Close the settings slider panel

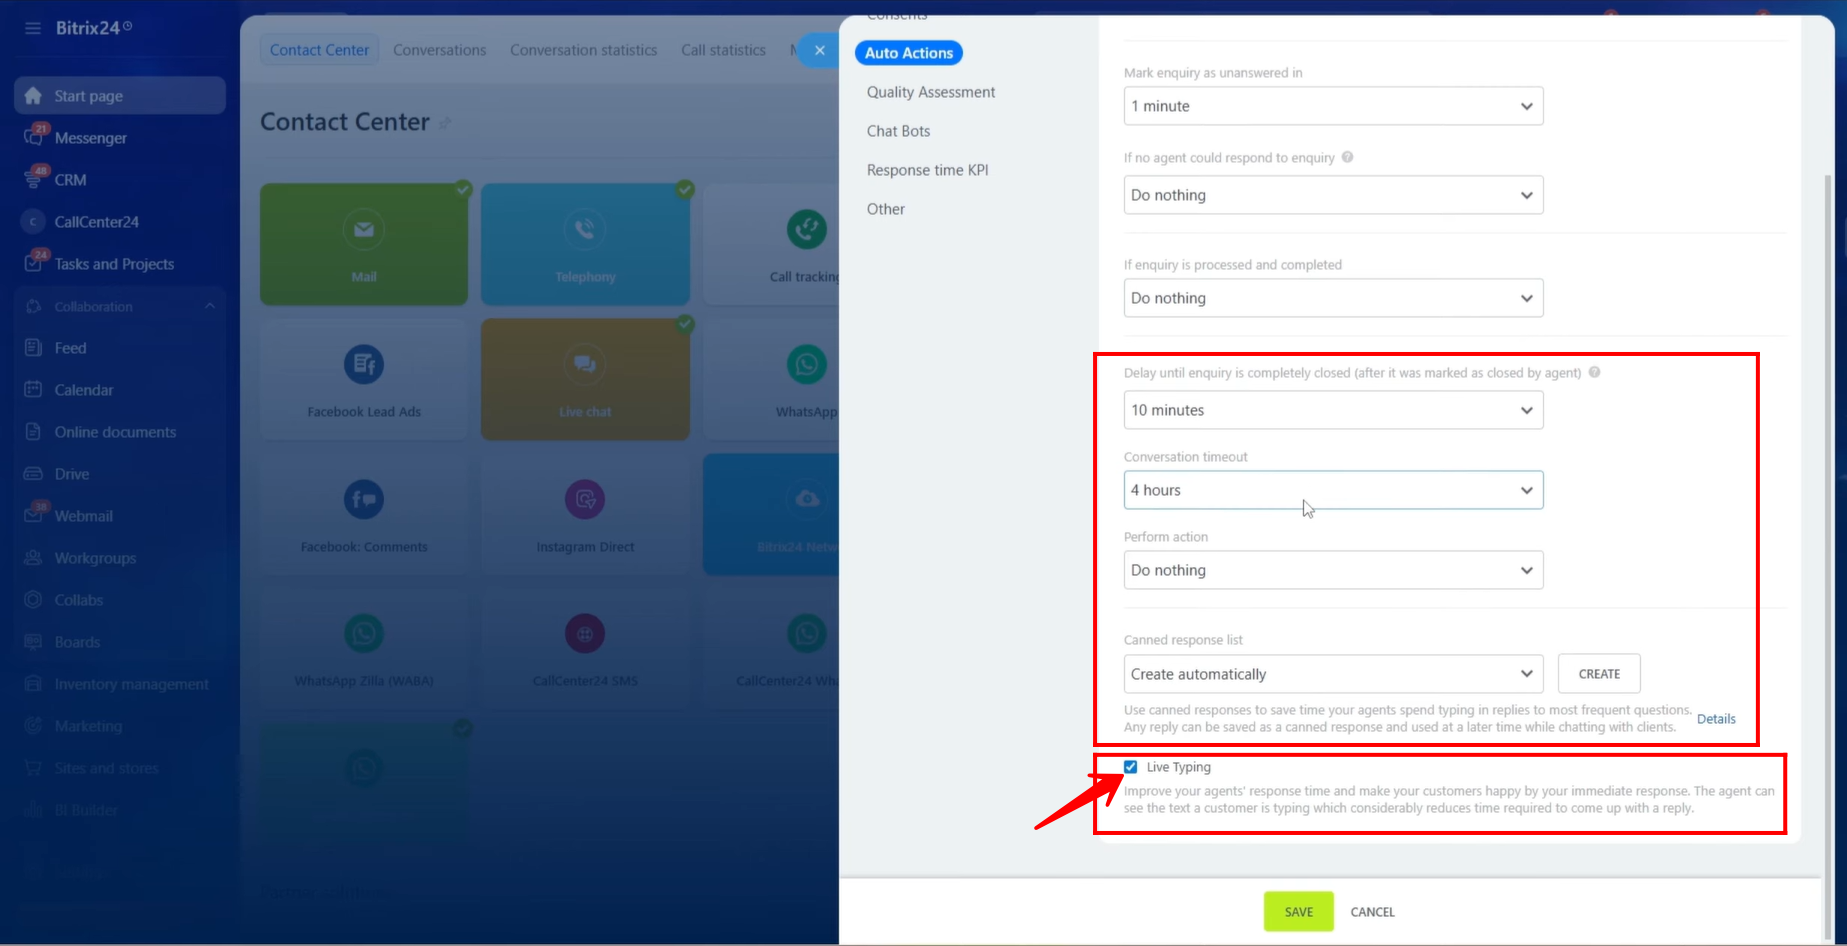pyautogui.click(x=820, y=50)
